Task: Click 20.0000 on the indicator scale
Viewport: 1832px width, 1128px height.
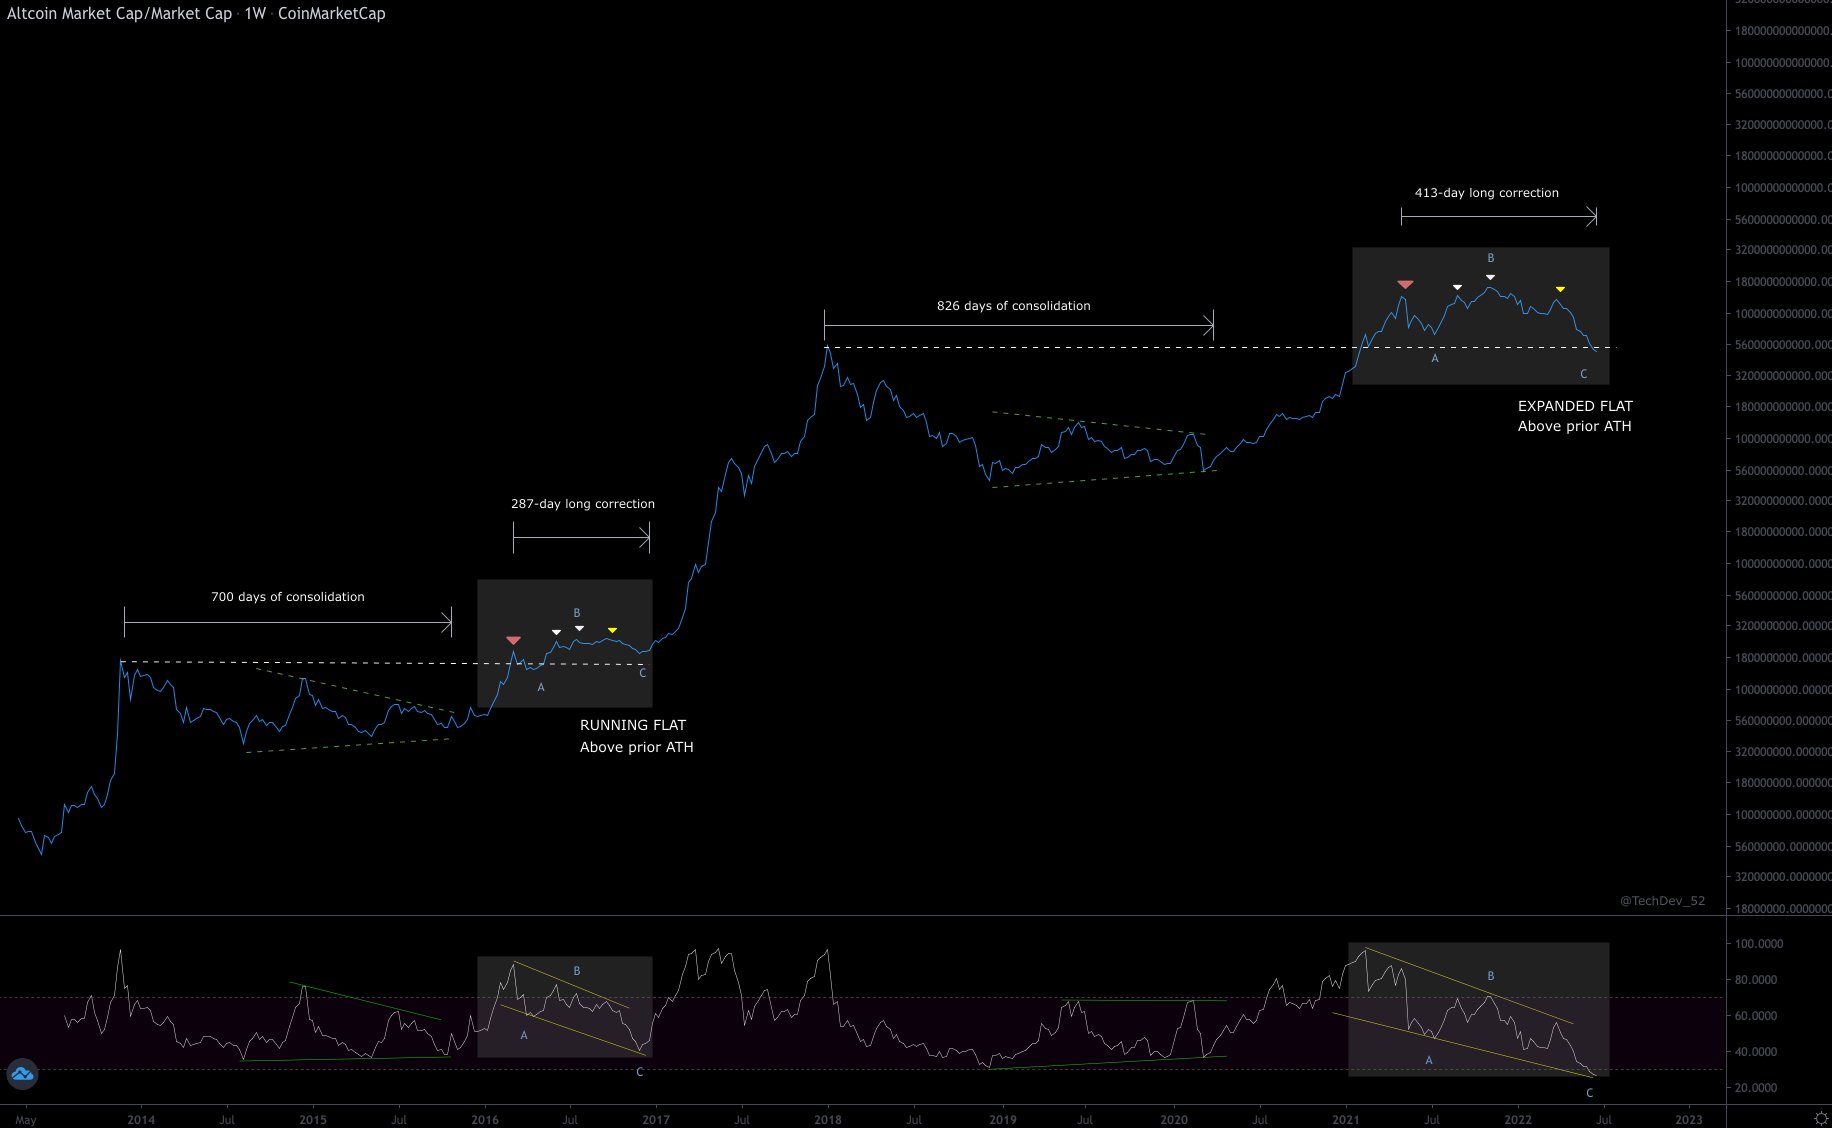Action: click(x=1756, y=1088)
